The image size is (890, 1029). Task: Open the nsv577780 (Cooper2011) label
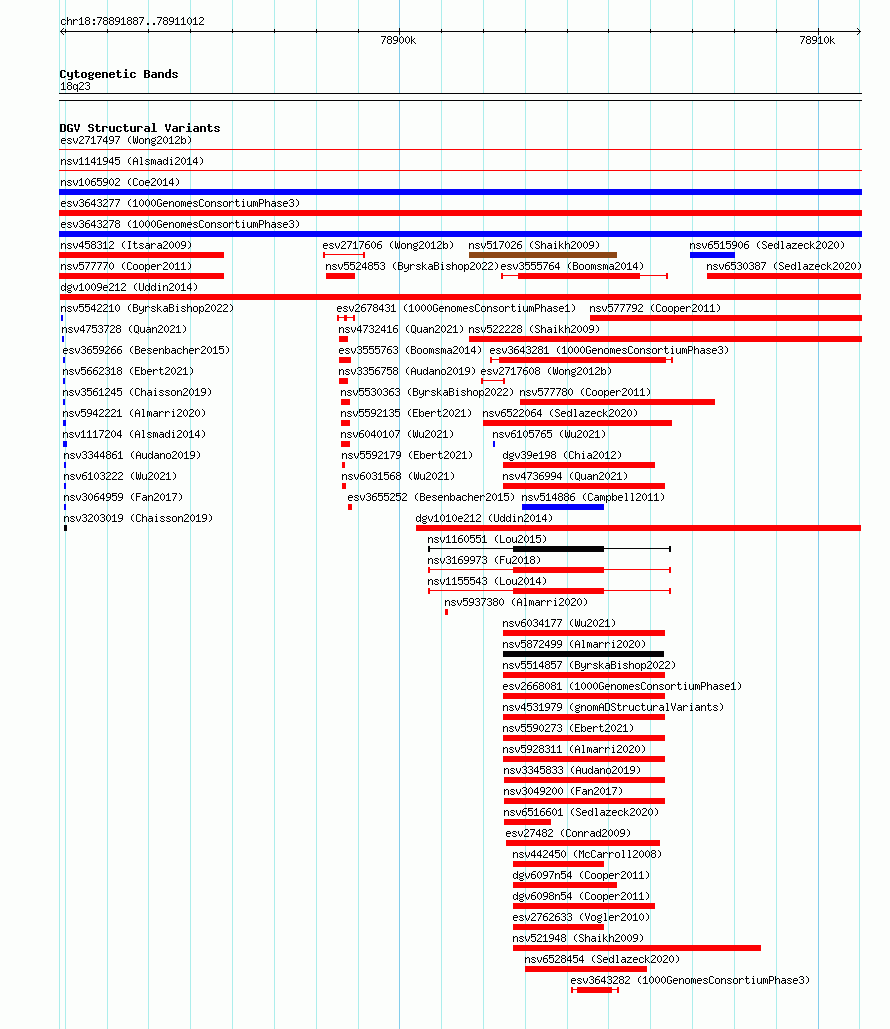585,392
